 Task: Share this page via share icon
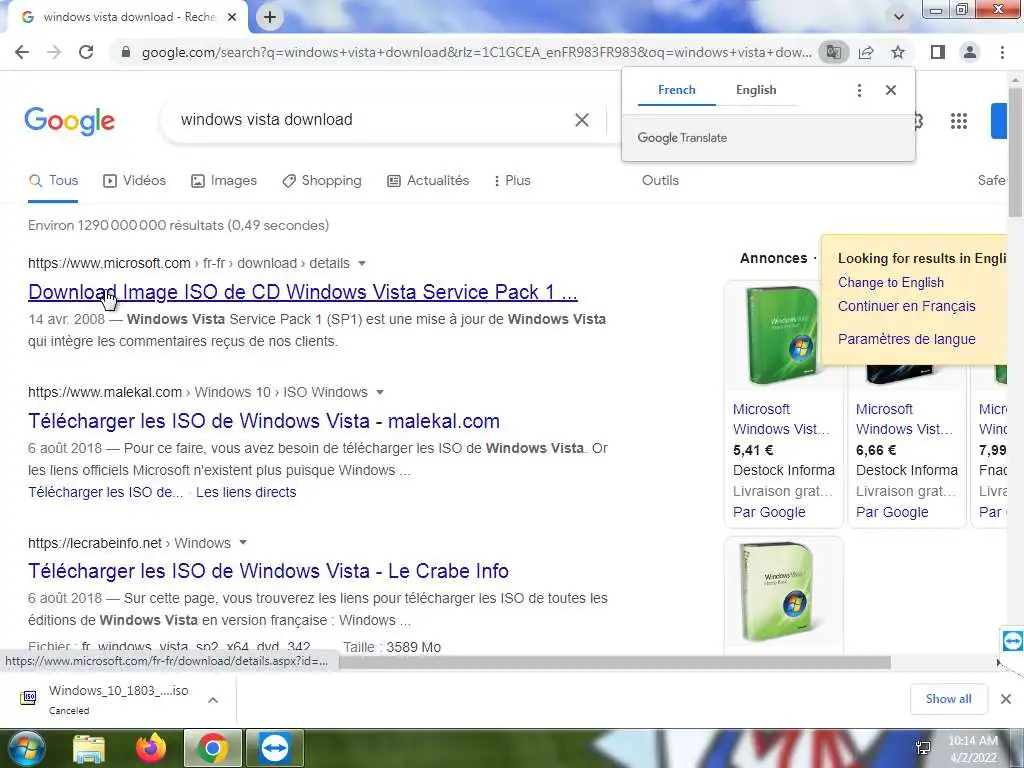(x=866, y=52)
